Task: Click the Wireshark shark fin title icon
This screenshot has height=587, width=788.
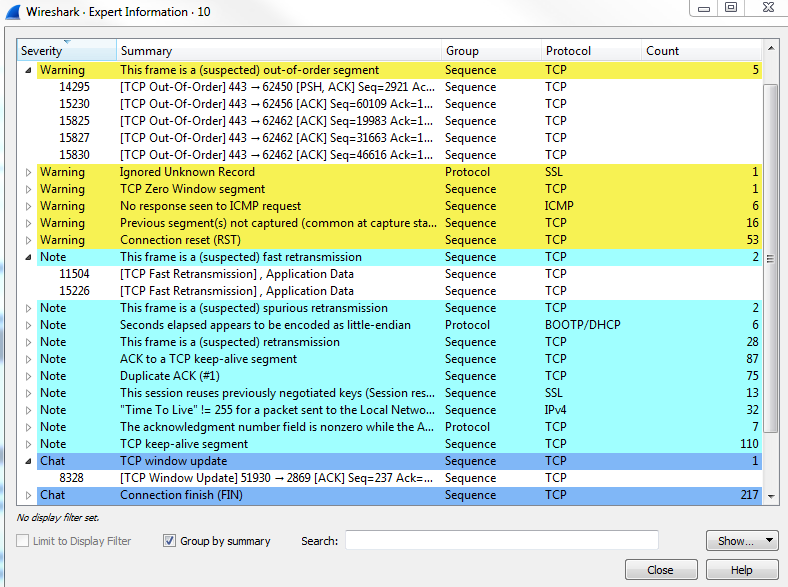Action: [13, 12]
